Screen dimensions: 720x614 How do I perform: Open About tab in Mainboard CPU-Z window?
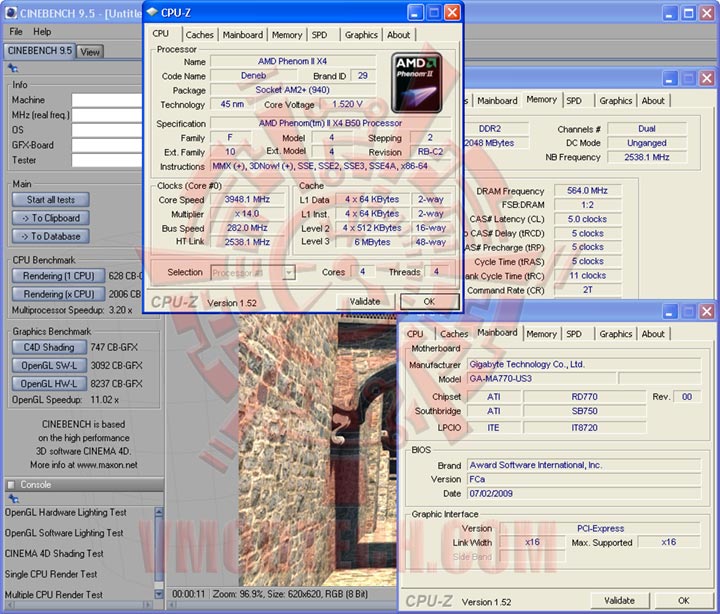coord(653,334)
